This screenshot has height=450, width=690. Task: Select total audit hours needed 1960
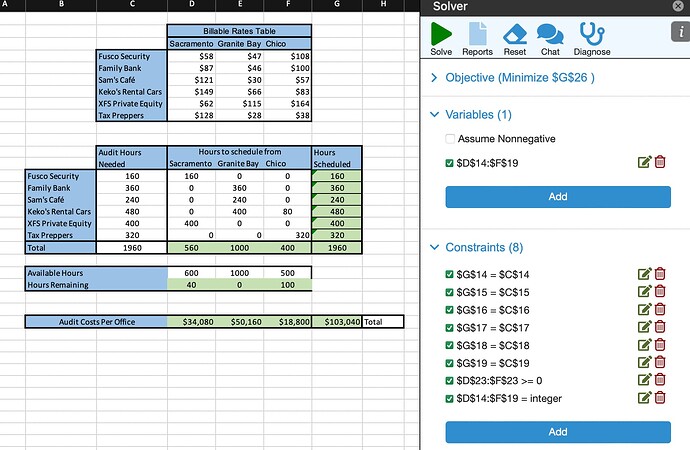click(x=132, y=248)
